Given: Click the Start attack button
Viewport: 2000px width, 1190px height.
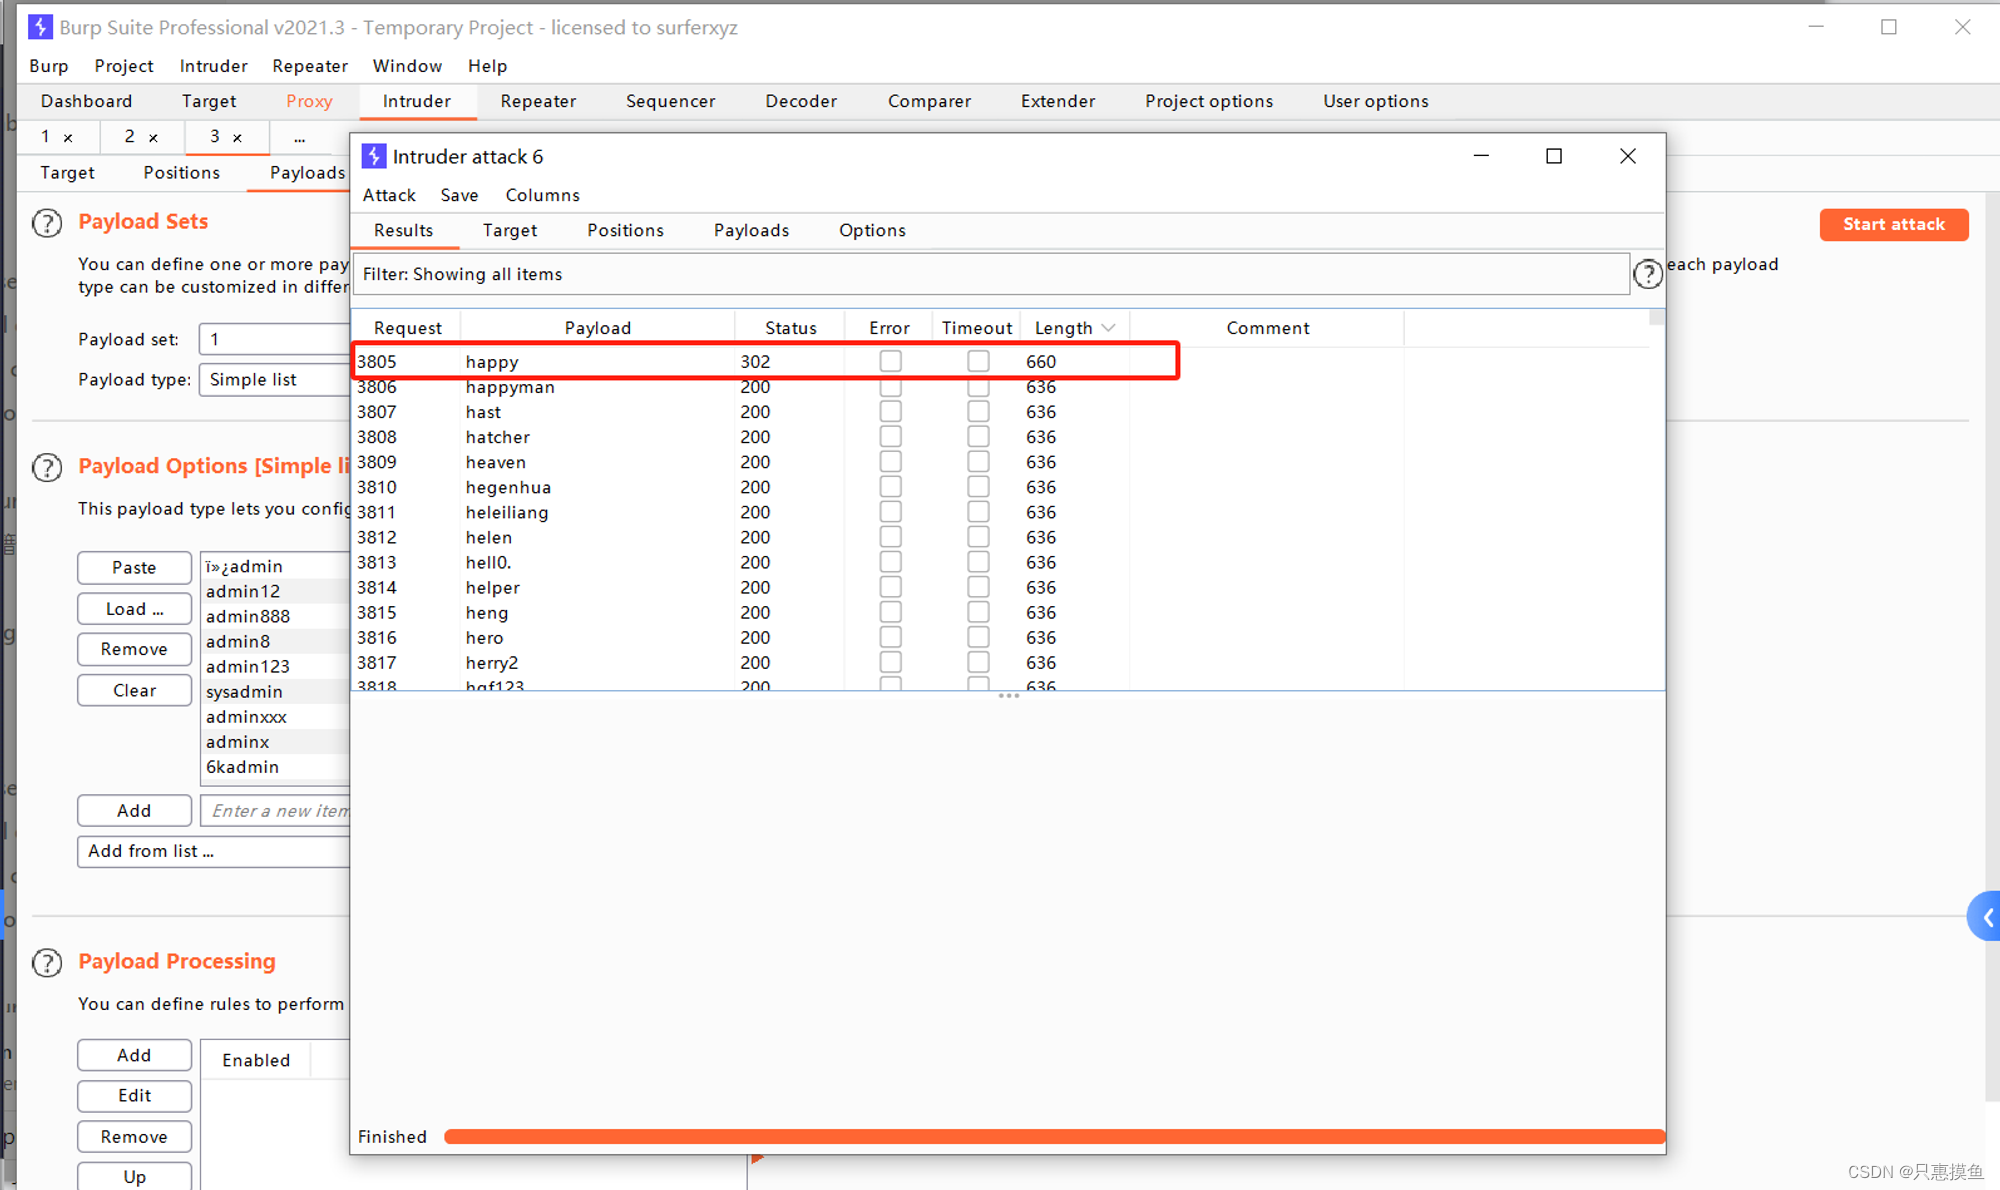Looking at the screenshot, I should (x=1894, y=224).
